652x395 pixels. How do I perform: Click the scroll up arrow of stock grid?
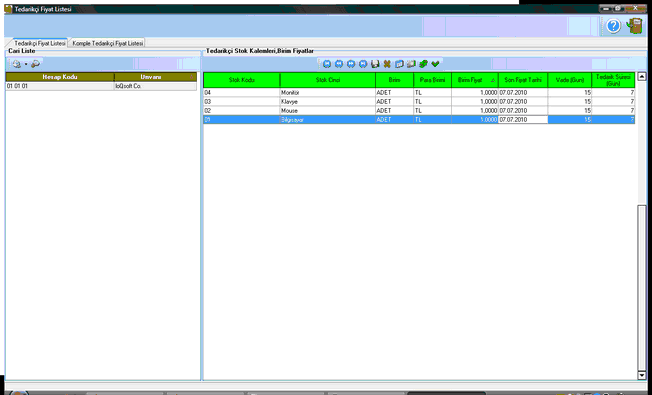tap(642, 77)
